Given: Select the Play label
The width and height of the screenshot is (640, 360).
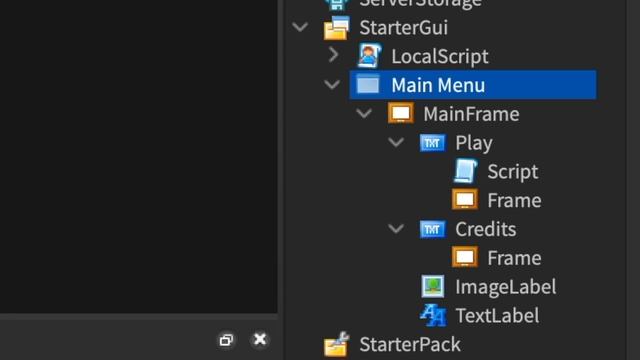Looking at the screenshot, I should tap(474, 143).
